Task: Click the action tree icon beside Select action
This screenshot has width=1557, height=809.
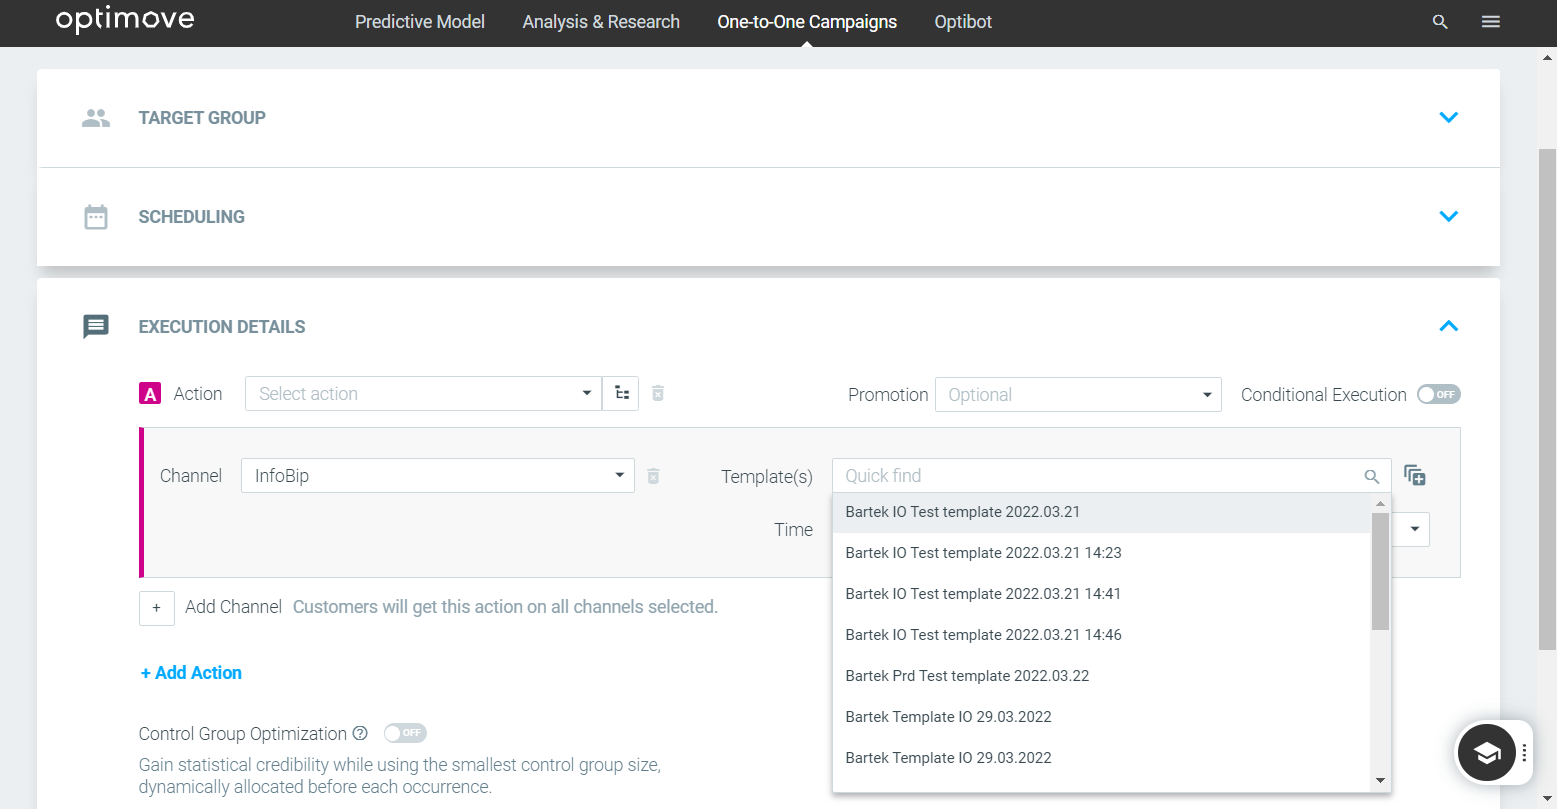Action: pos(621,394)
